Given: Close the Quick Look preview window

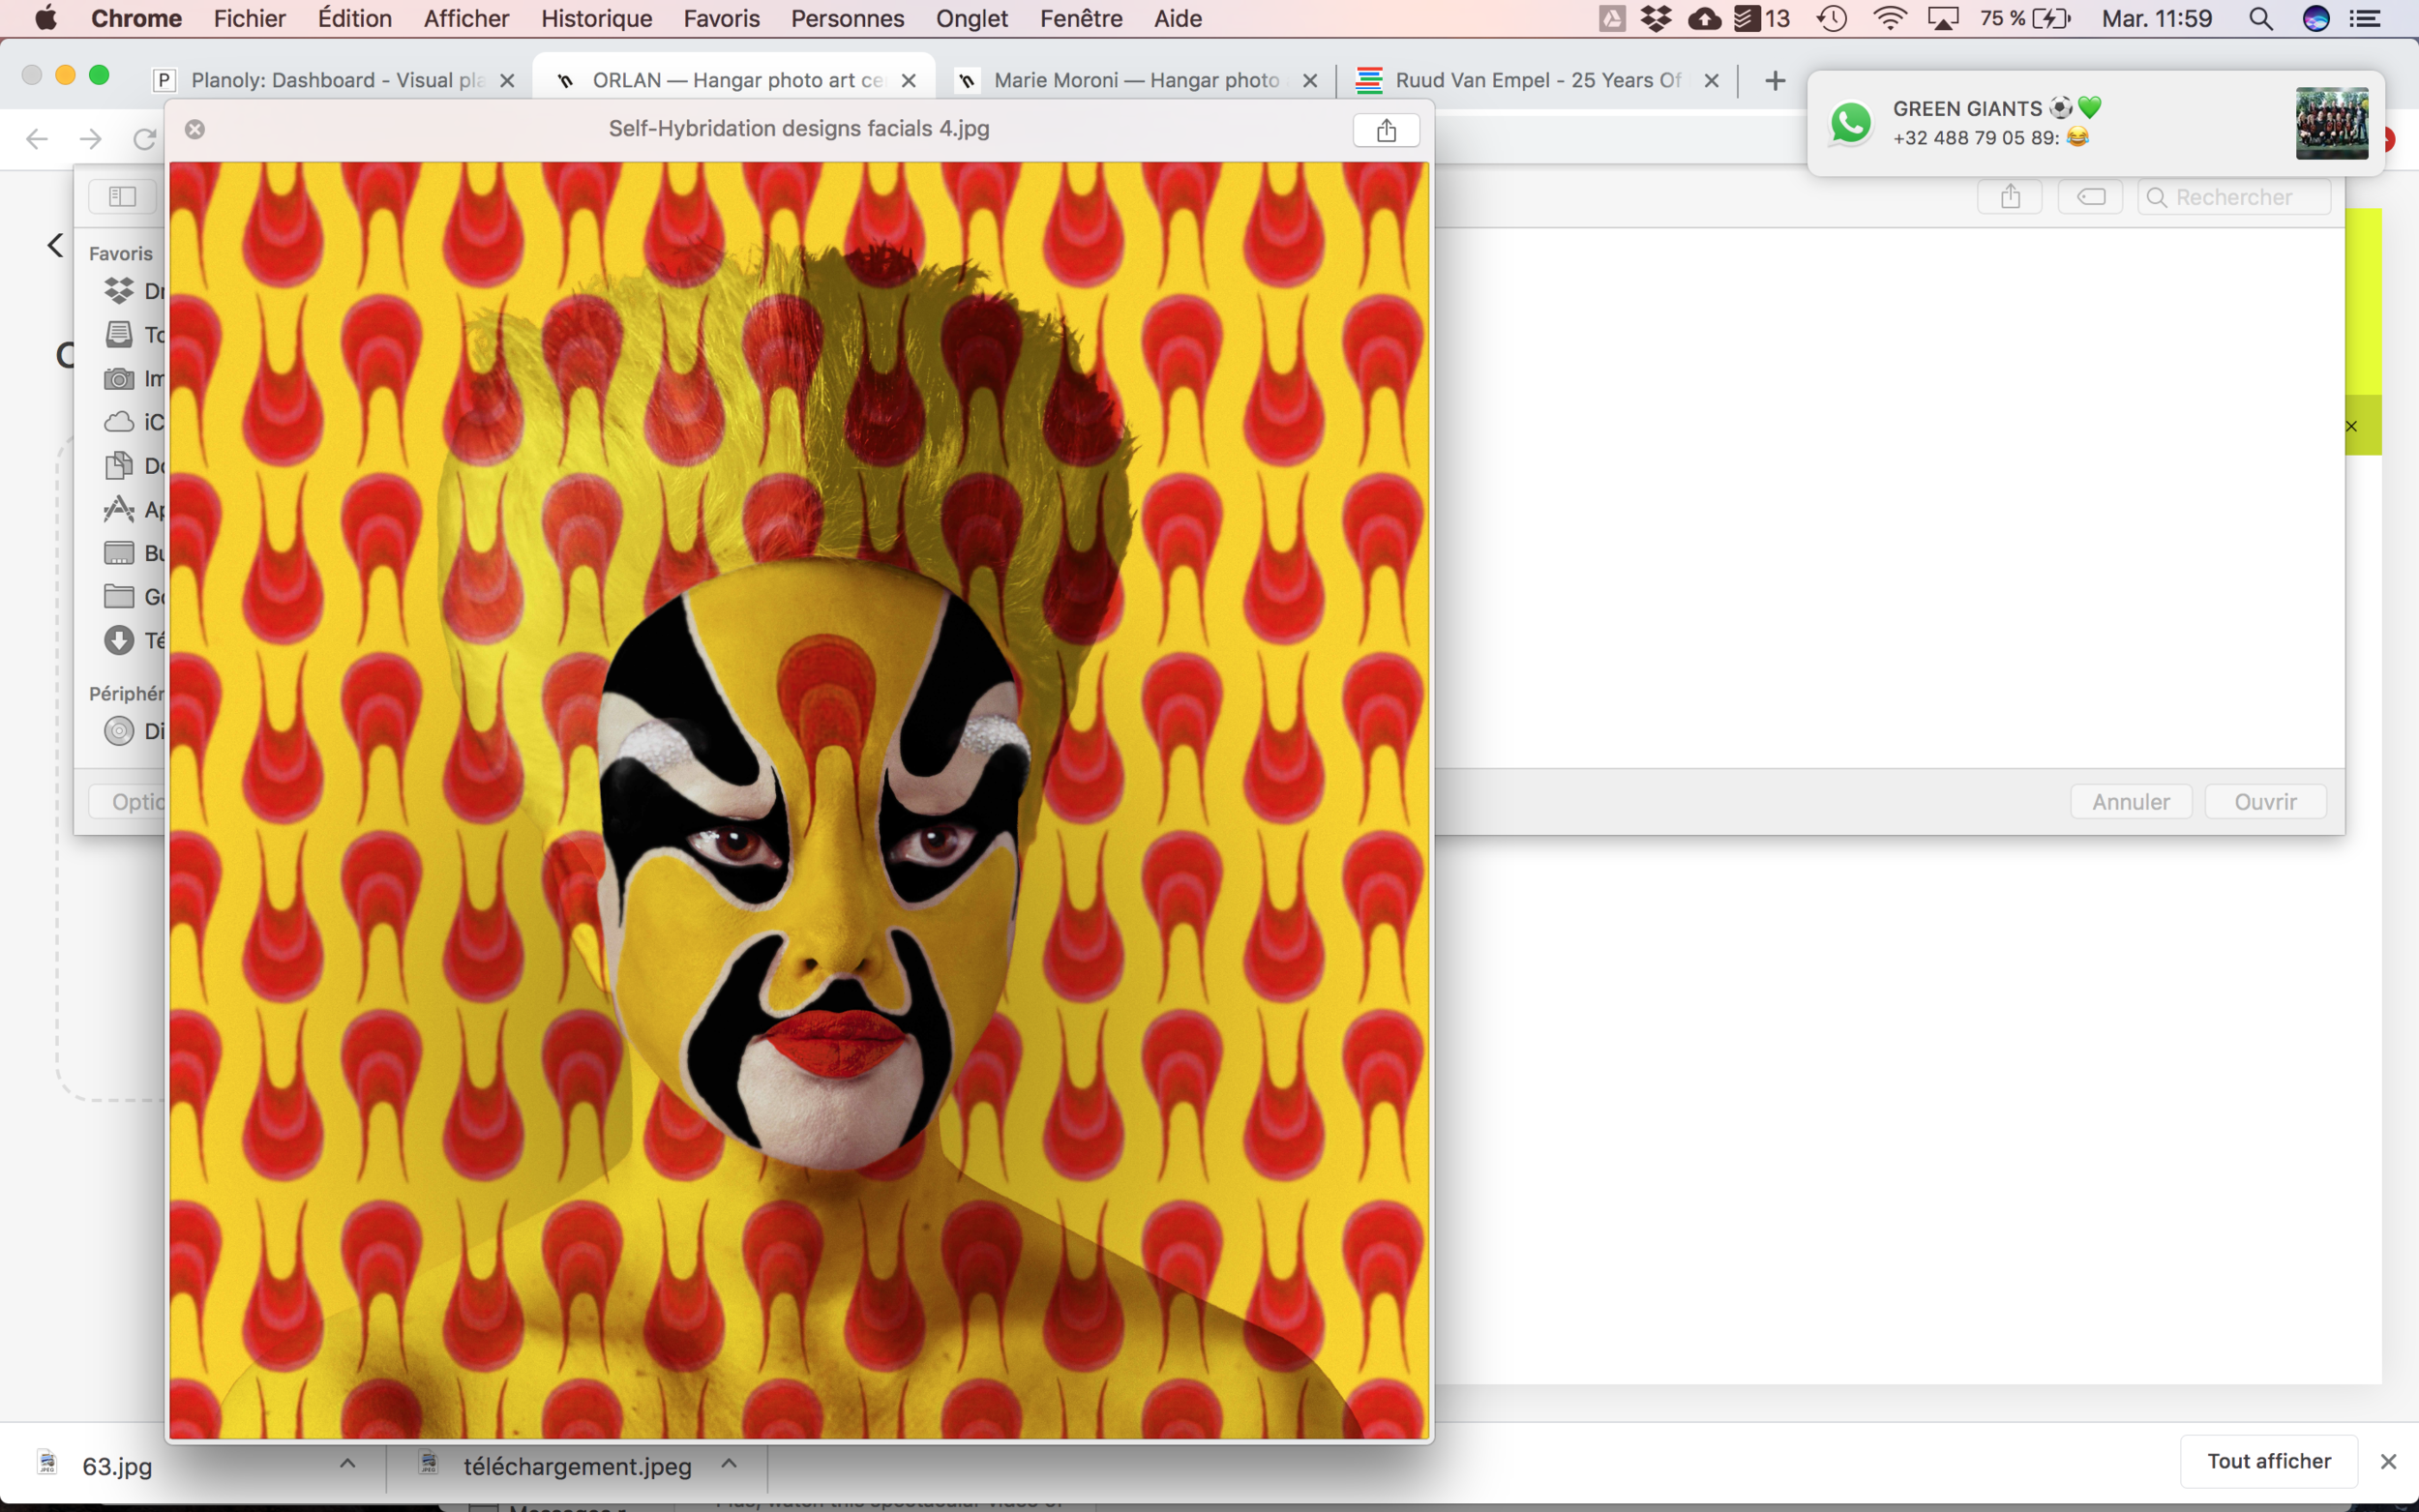Looking at the screenshot, I should click(x=195, y=129).
